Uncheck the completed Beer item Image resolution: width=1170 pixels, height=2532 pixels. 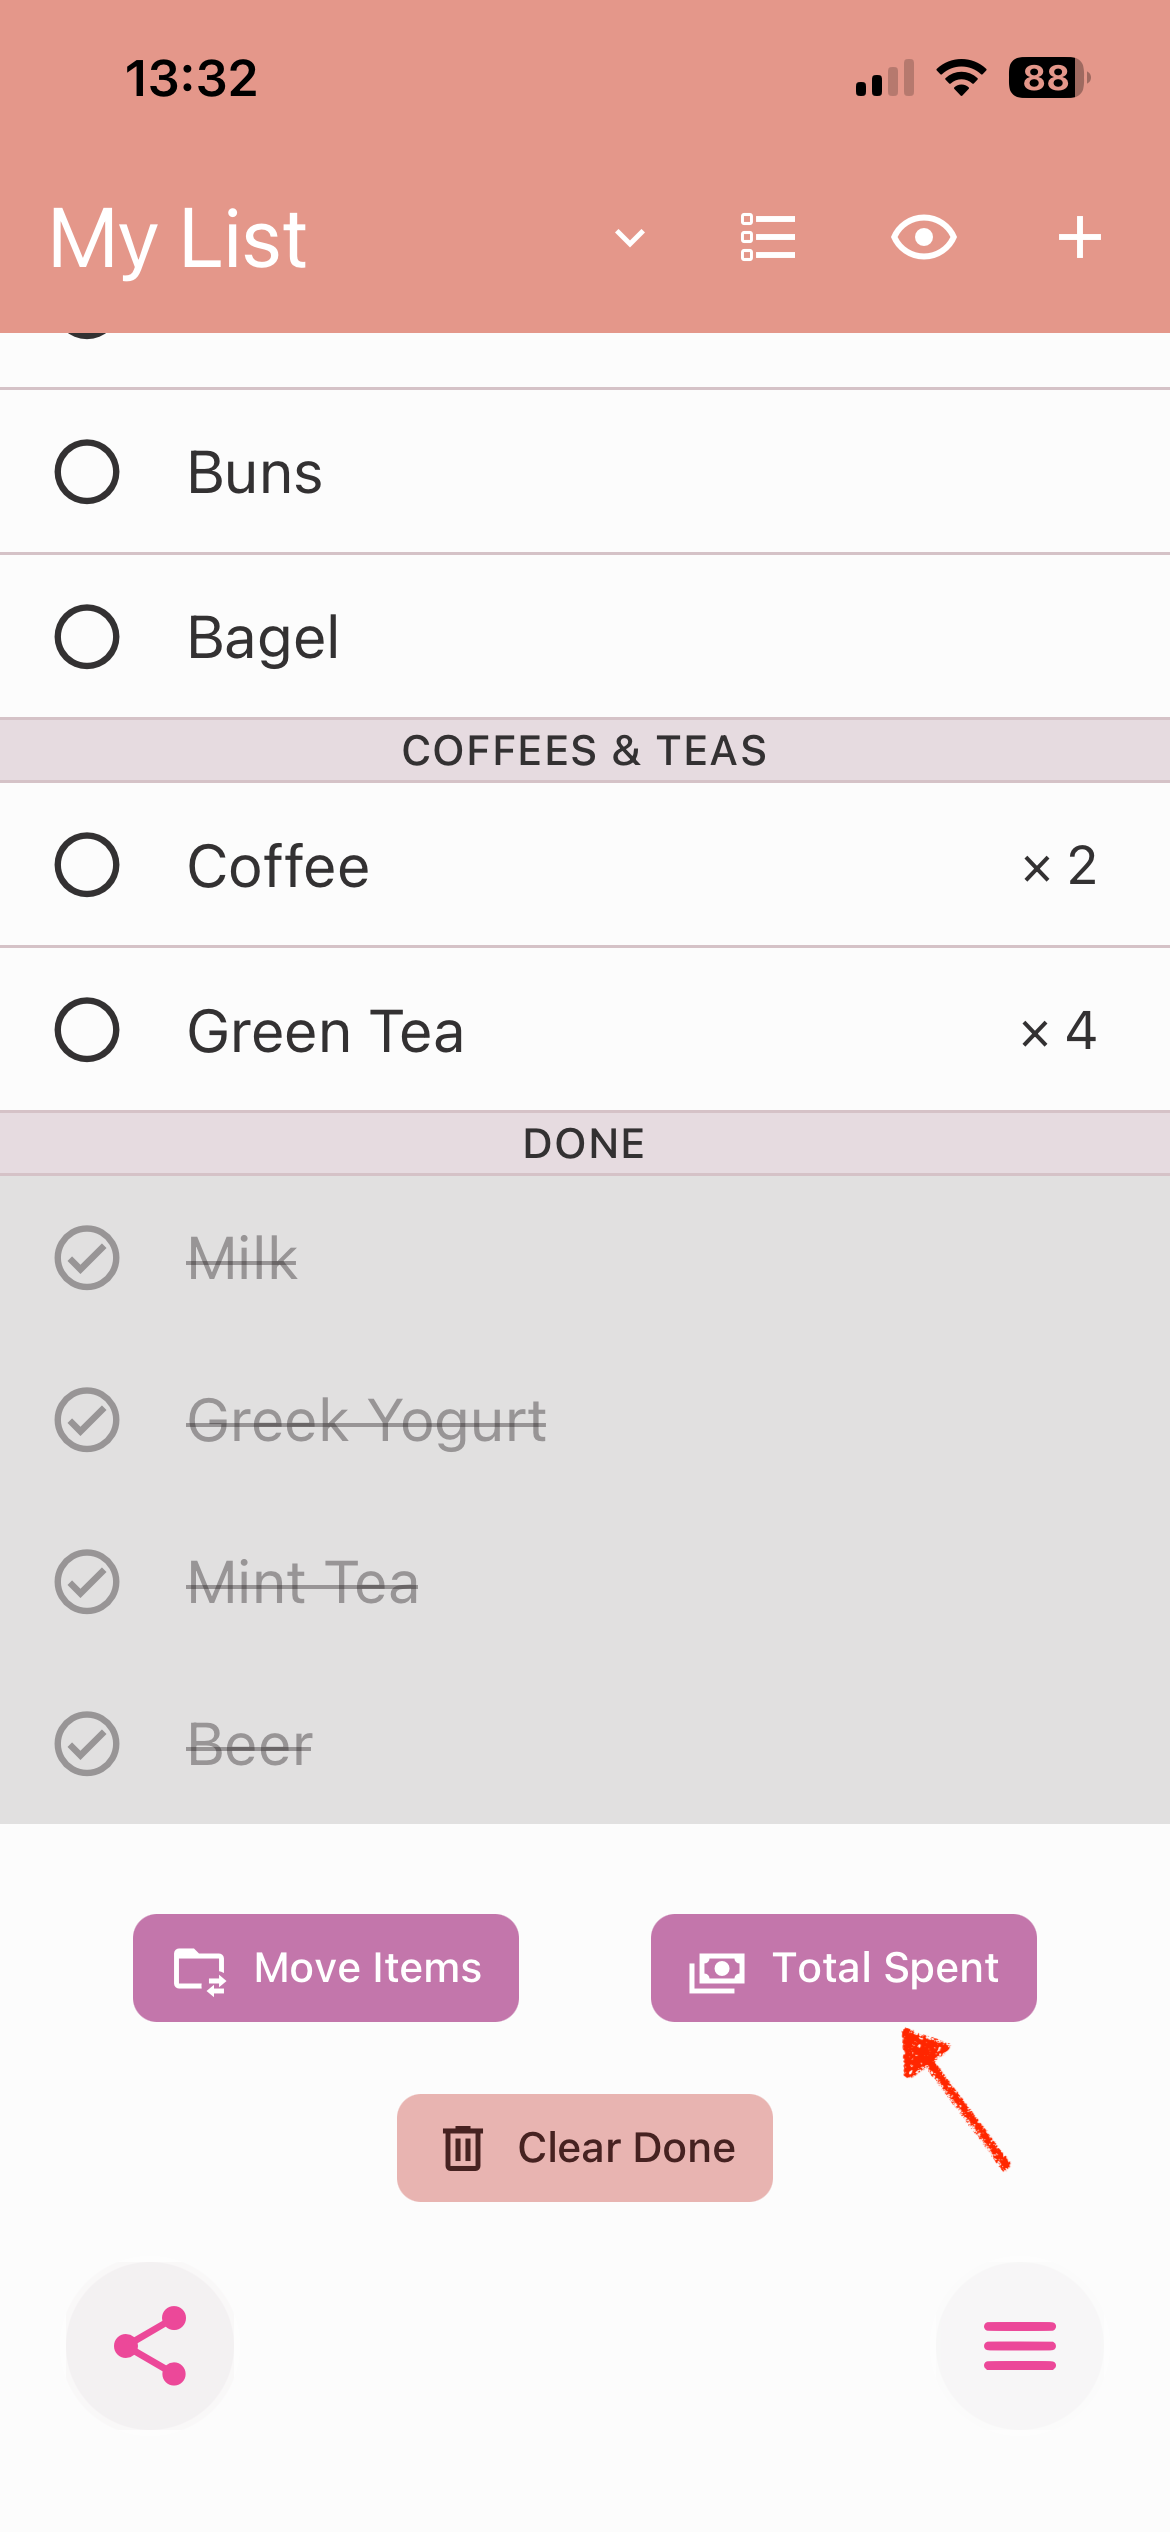click(87, 1745)
